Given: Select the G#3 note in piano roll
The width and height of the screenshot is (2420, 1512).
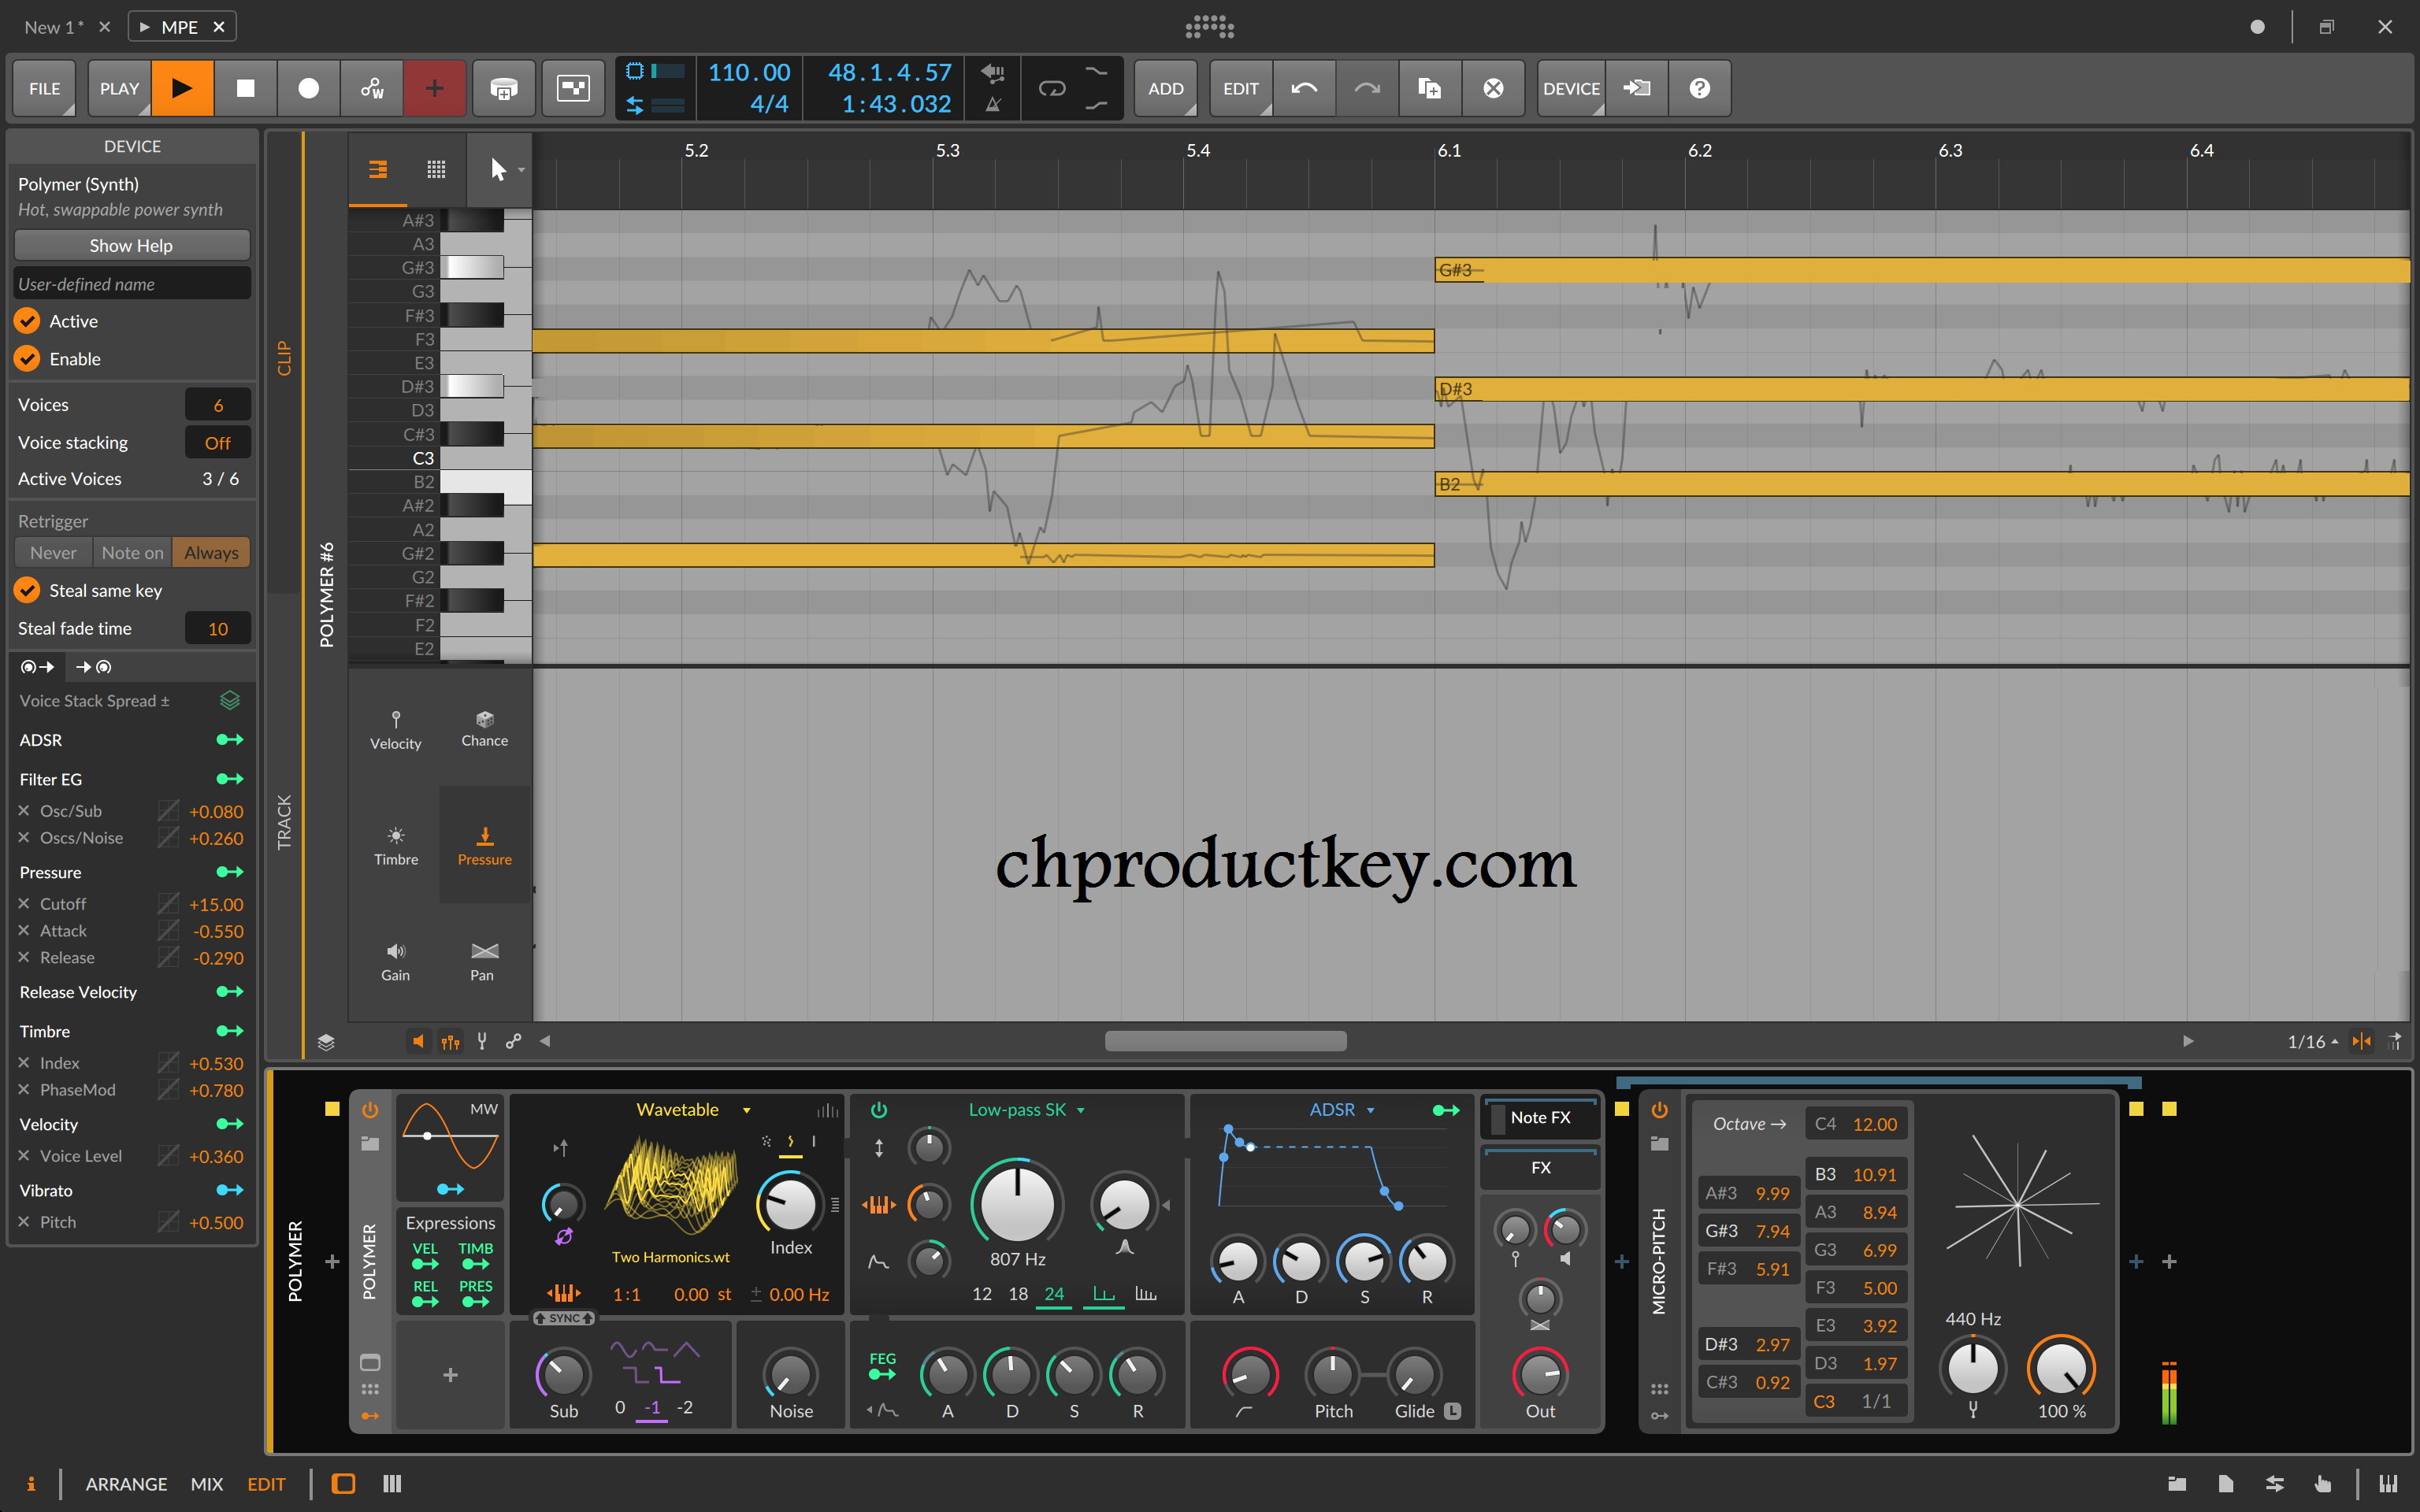Looking at the screenshot, I should (1921, 270).
